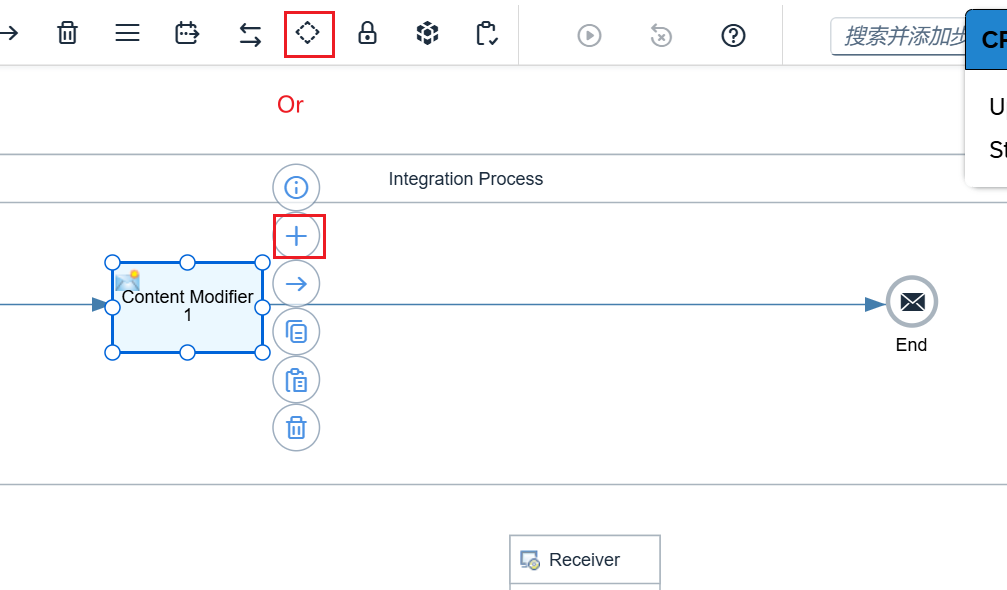Select the End message event
1007x590 pixels.
(911, 302)
